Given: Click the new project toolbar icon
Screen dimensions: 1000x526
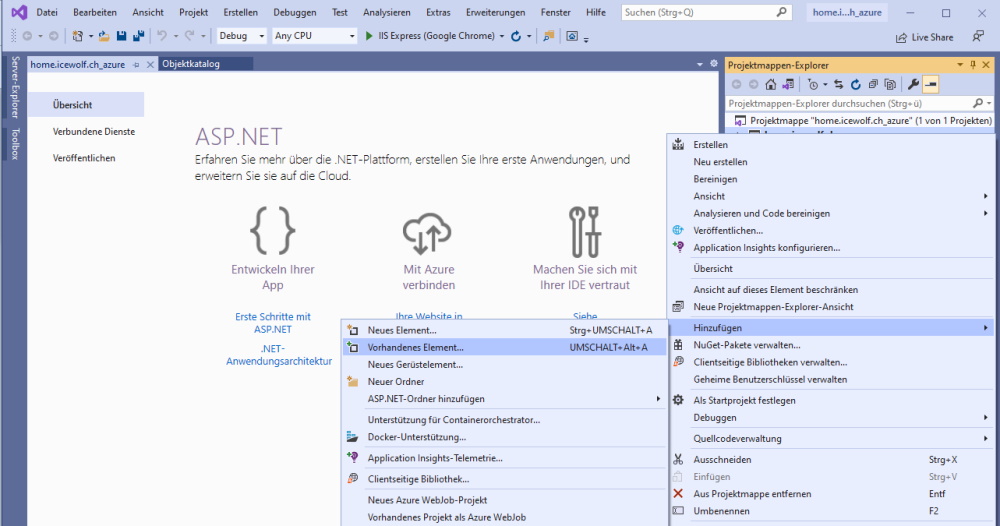Looking at the screenshot, I should 77,36.
